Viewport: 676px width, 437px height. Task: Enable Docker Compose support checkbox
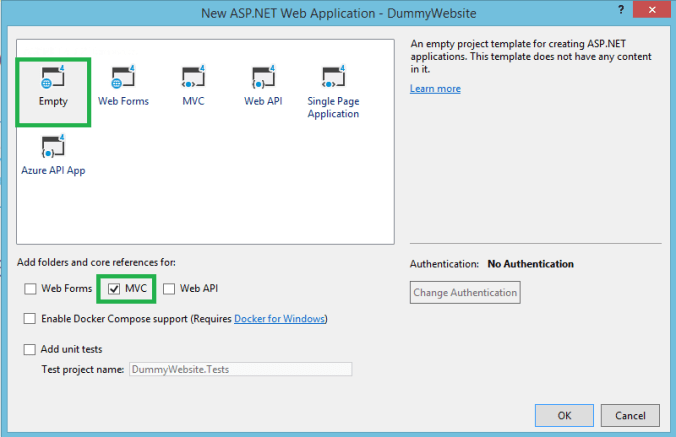point(29,319)
